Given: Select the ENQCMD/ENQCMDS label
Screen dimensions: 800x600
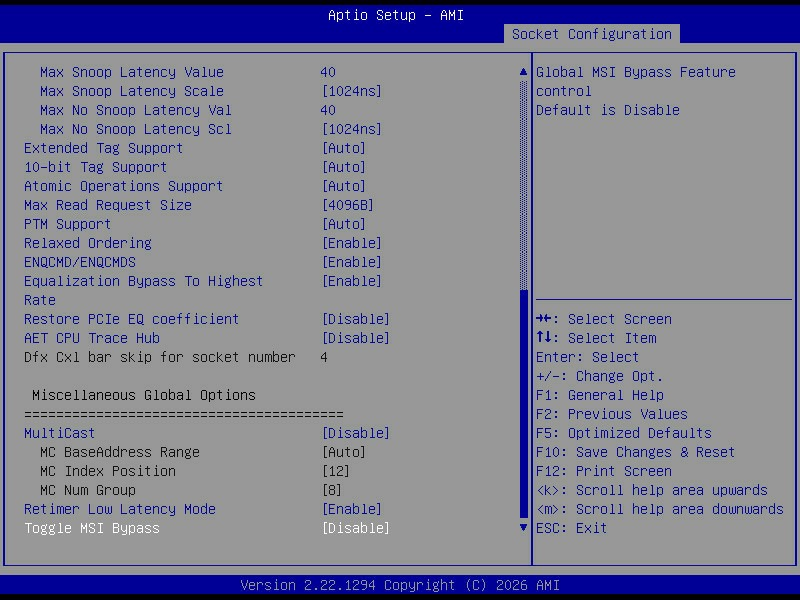Looking at the screenshot, I should pyautogui.click(x=80, y=262).
